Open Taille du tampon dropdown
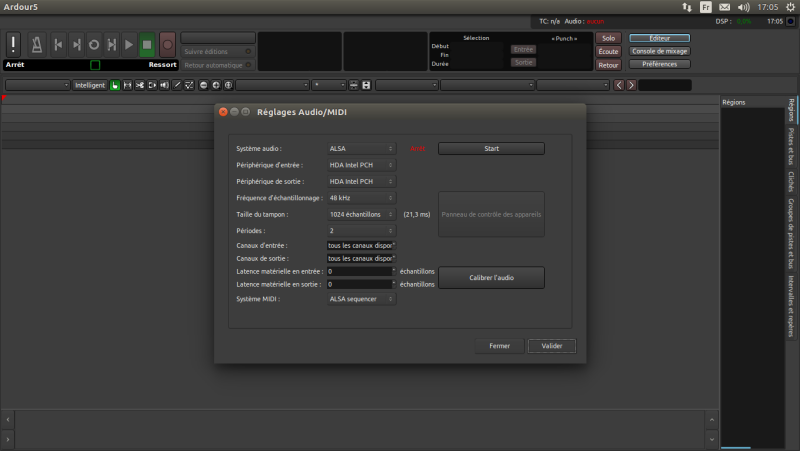This screenshot has height=451, width=800. coord(361,214)
